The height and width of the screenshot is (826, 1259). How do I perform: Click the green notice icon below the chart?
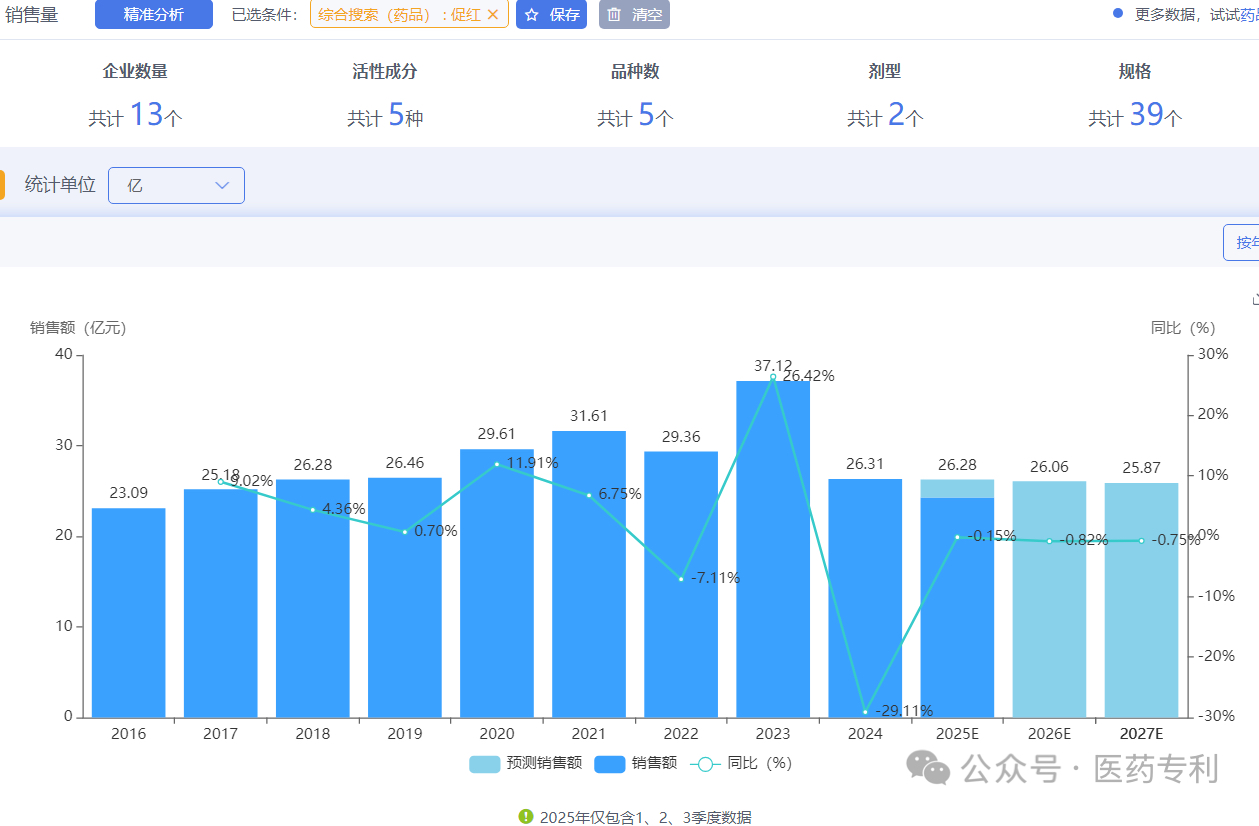pos(526,816)
